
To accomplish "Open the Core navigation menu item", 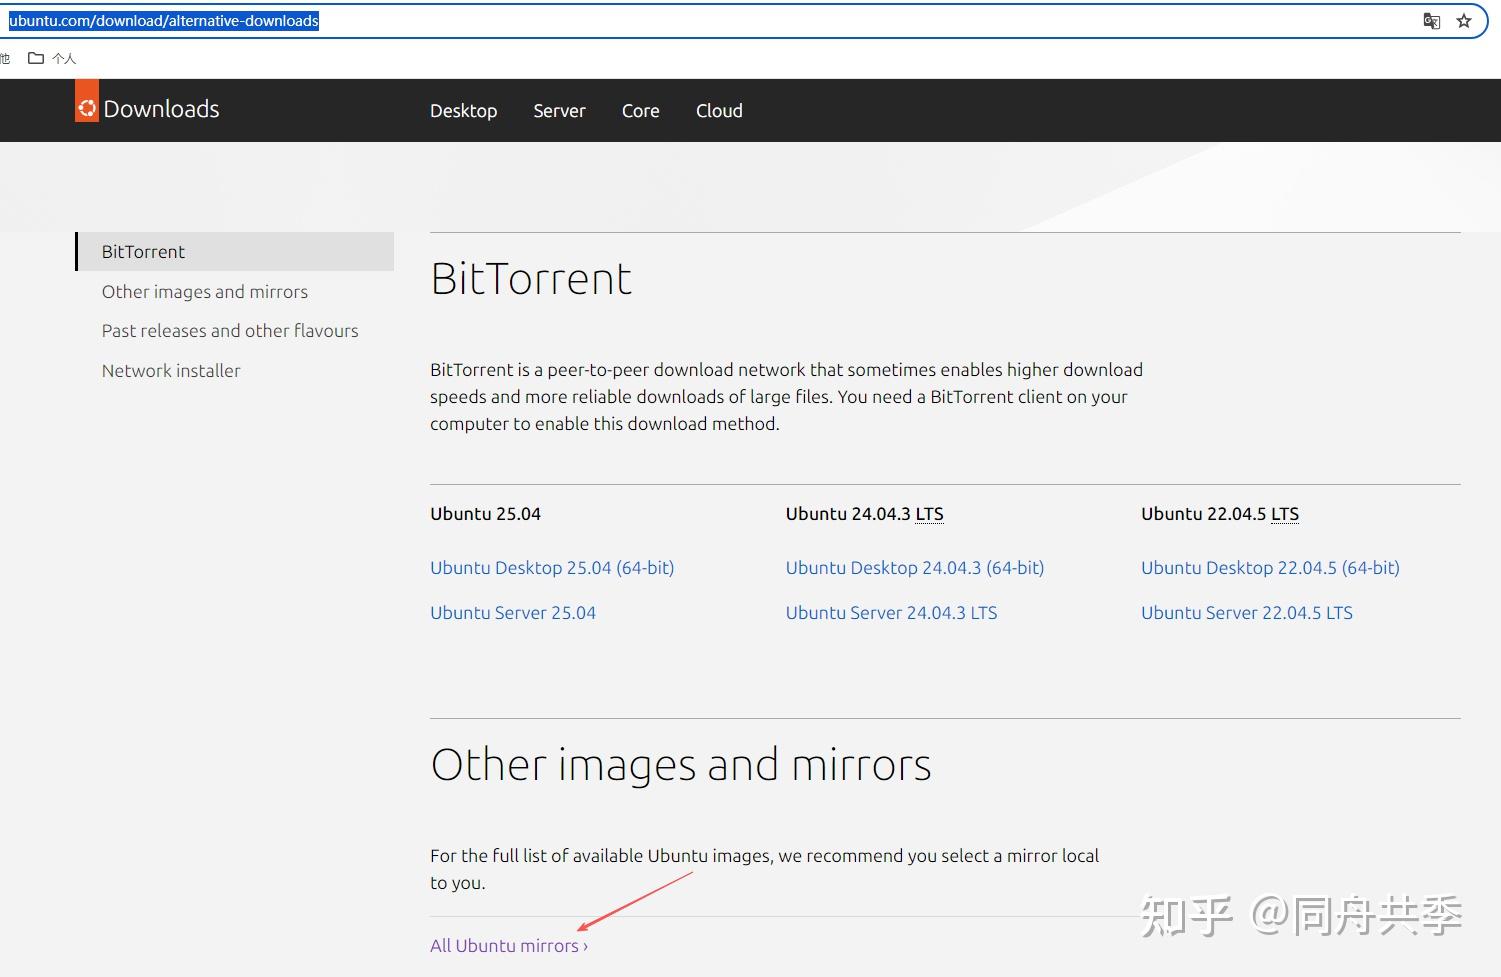I will point(640,110).
